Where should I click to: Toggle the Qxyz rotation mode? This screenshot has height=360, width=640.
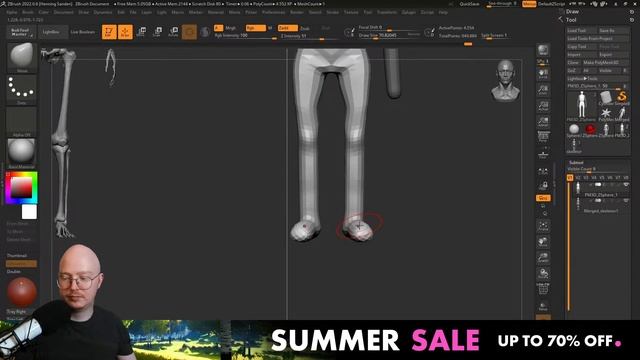[x=543, y=198]
